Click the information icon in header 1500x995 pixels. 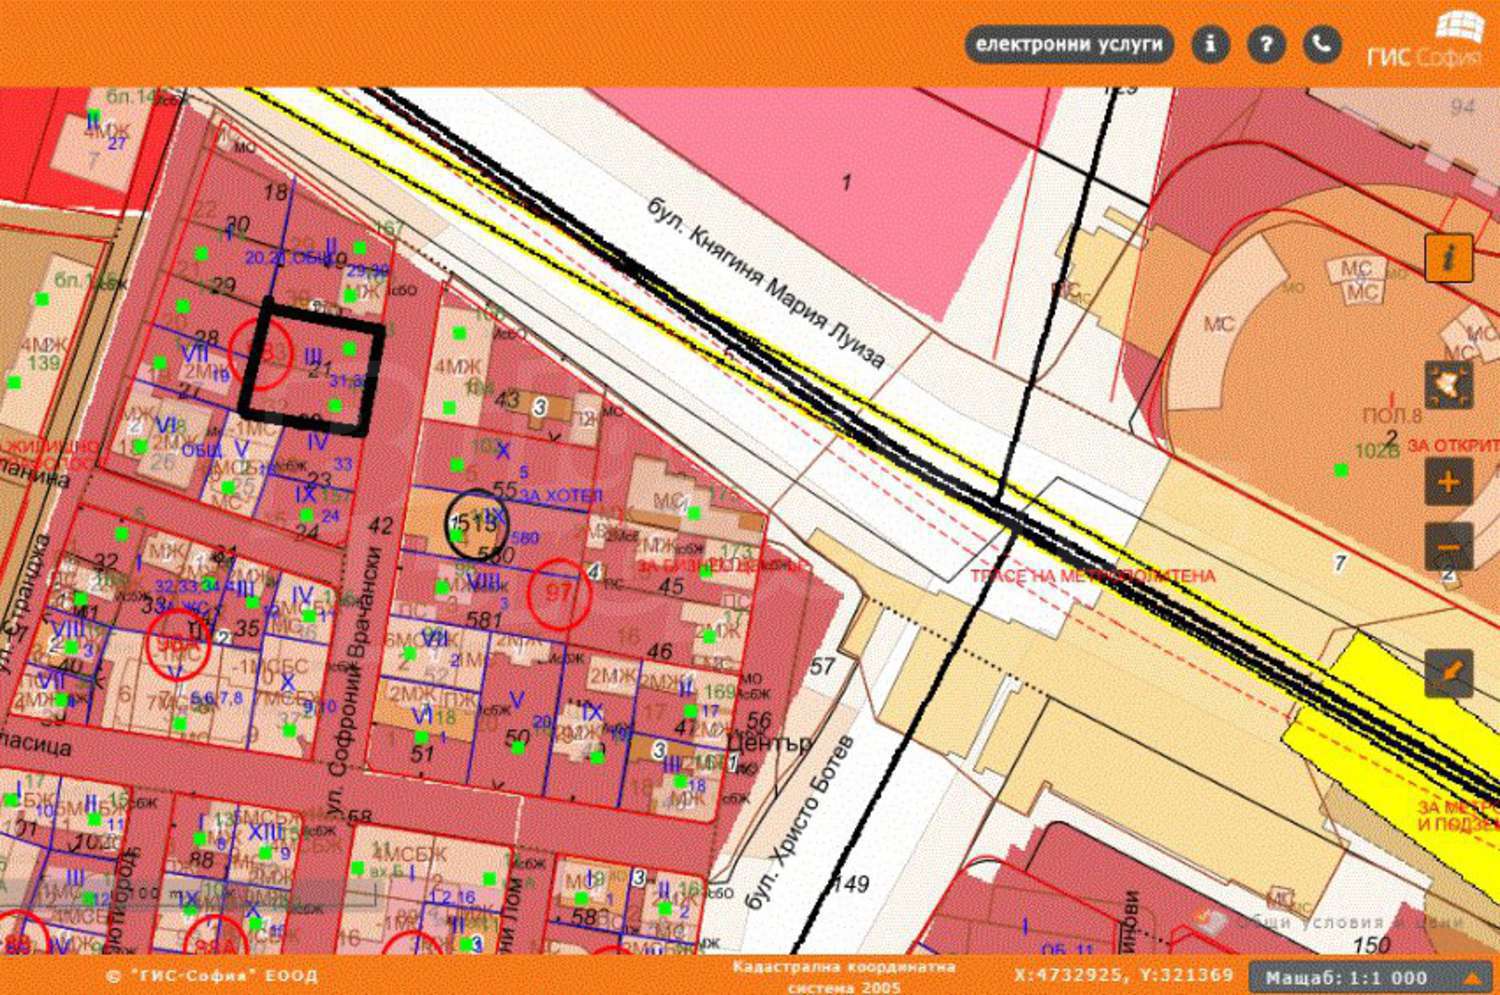click(x=1210, y=45)
